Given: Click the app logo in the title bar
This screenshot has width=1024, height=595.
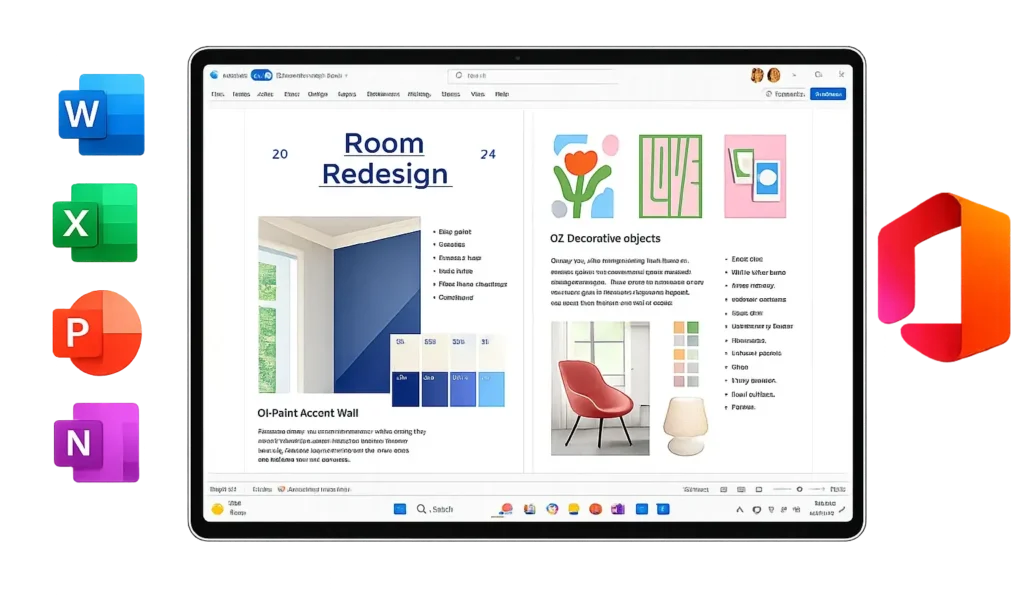Looking at the screenshot, I should (x=214, y=75).
